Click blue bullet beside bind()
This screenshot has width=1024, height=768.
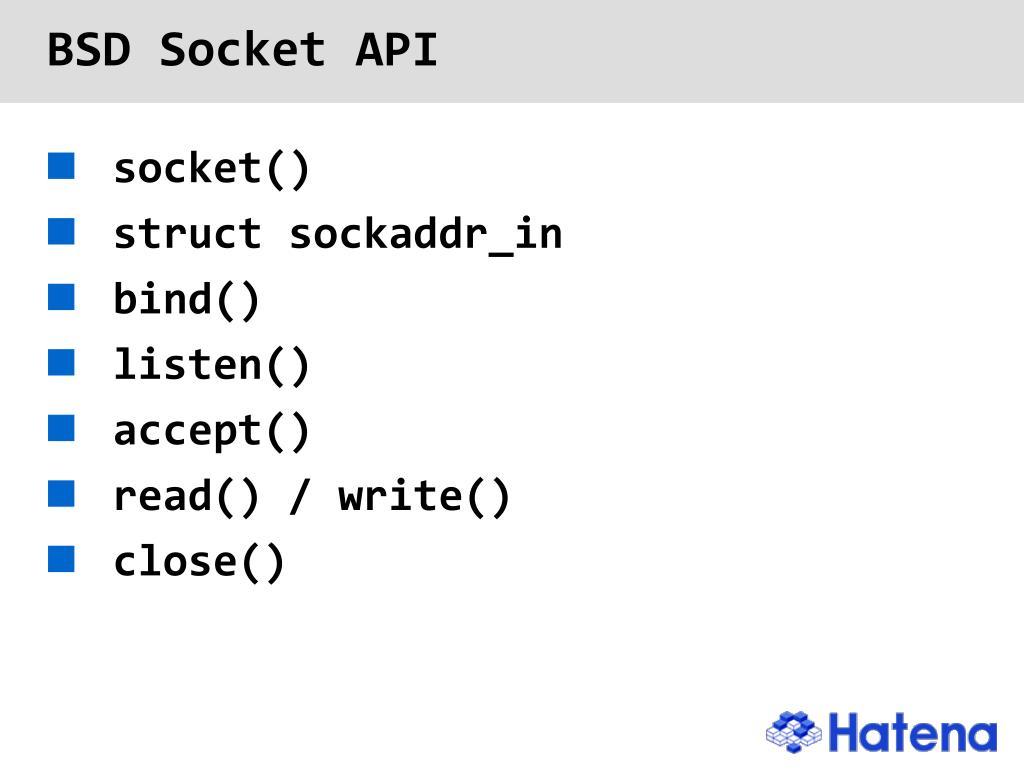61,296
